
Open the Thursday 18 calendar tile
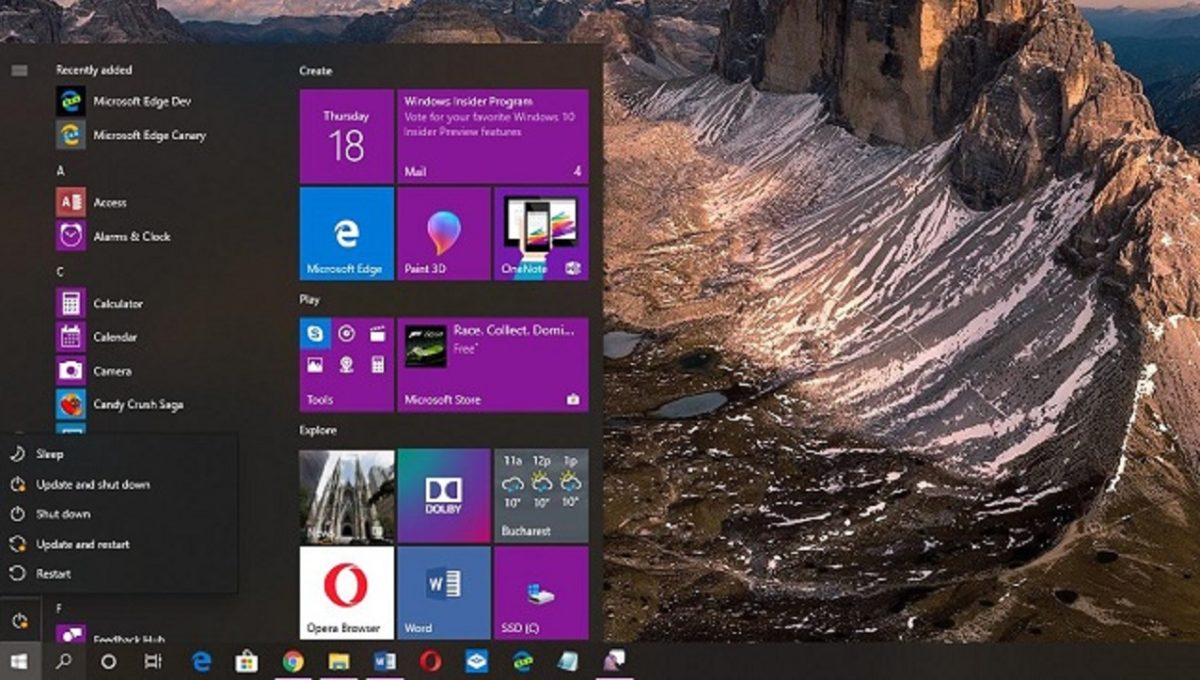tap(346, 136)
